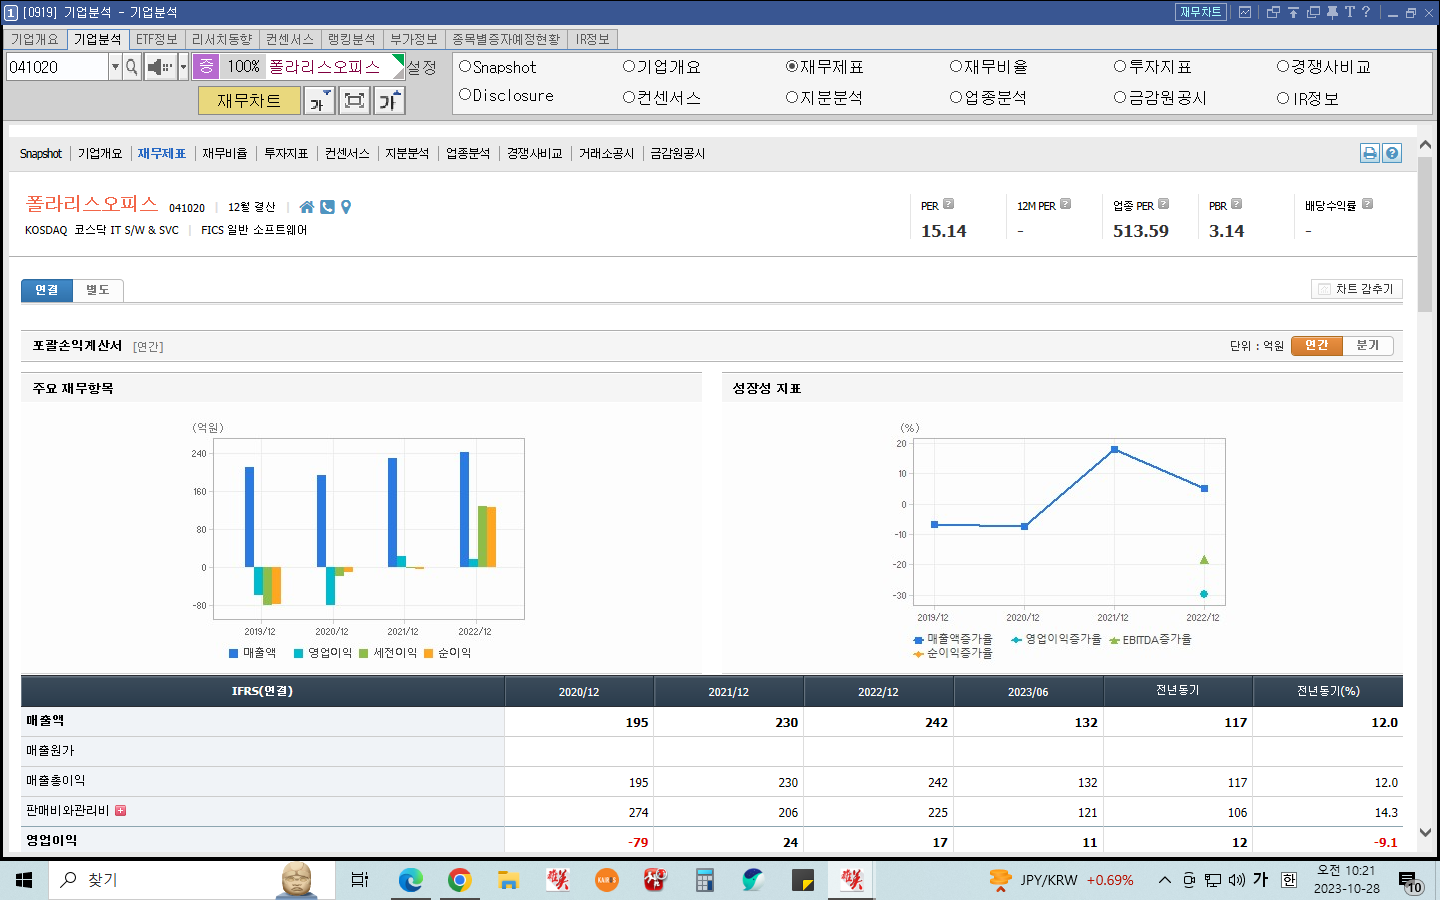The width and height of the screenshot is (1440, 900).
Task: Click the 영업이익 legend color swatch
Action: (x=298, y=653)
